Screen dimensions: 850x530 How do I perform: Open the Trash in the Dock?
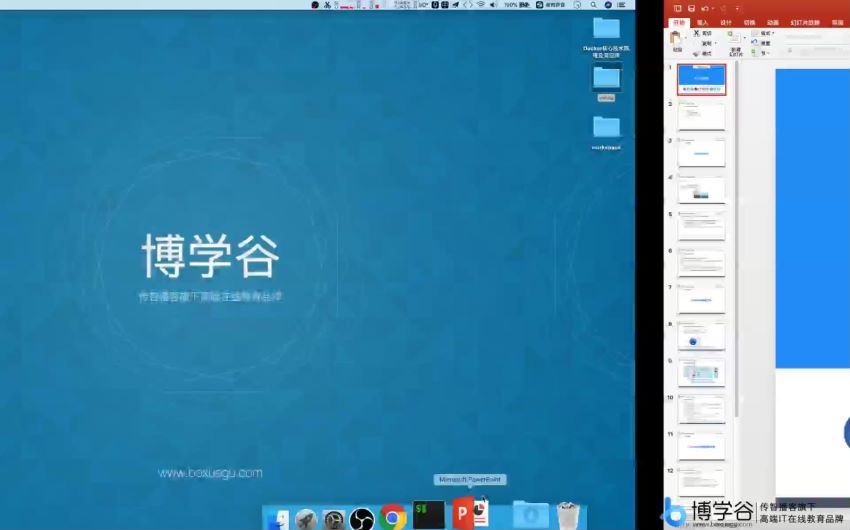coord(568,515)
